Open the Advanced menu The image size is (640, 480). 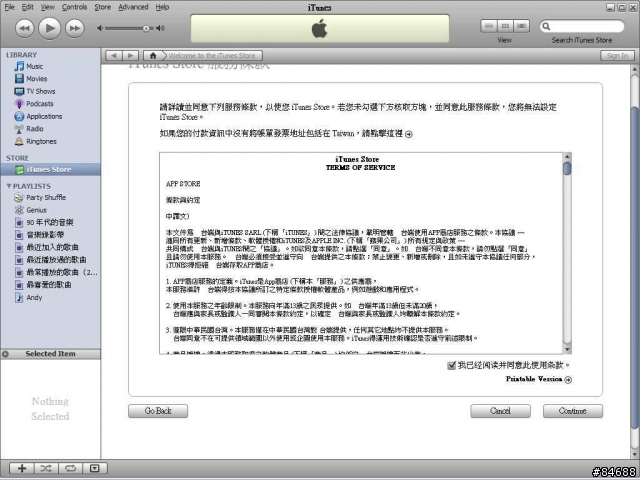coord(133,7)
